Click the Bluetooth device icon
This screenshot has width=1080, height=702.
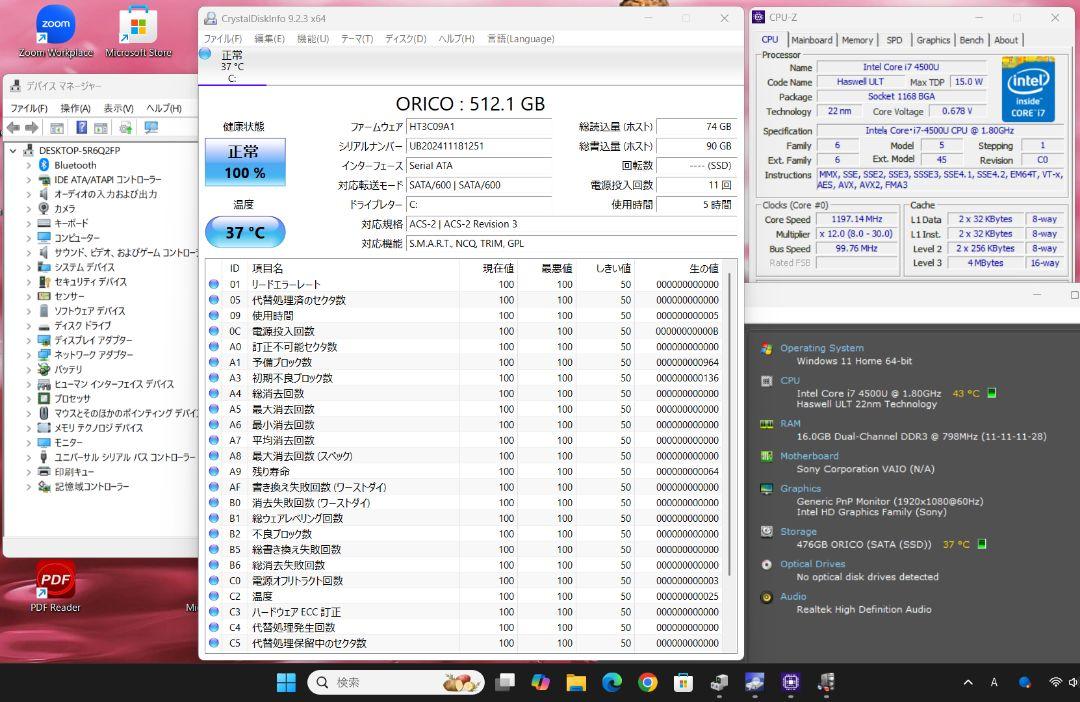click(44, 165)
